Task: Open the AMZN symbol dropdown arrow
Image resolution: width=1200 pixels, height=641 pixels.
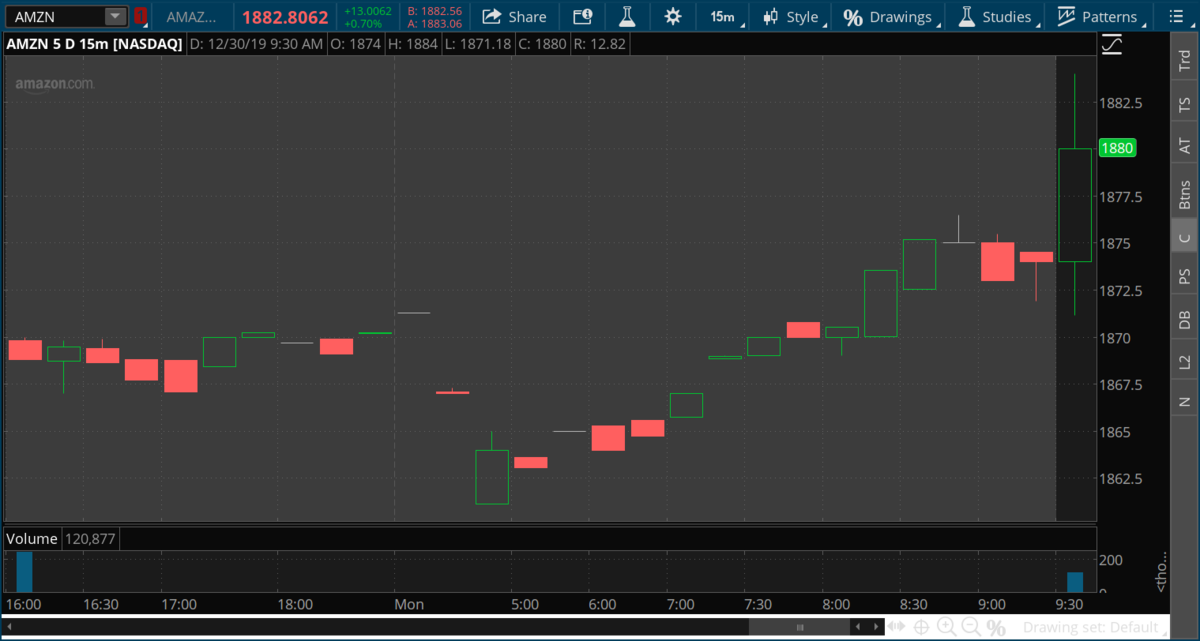Action: (115, 16)
